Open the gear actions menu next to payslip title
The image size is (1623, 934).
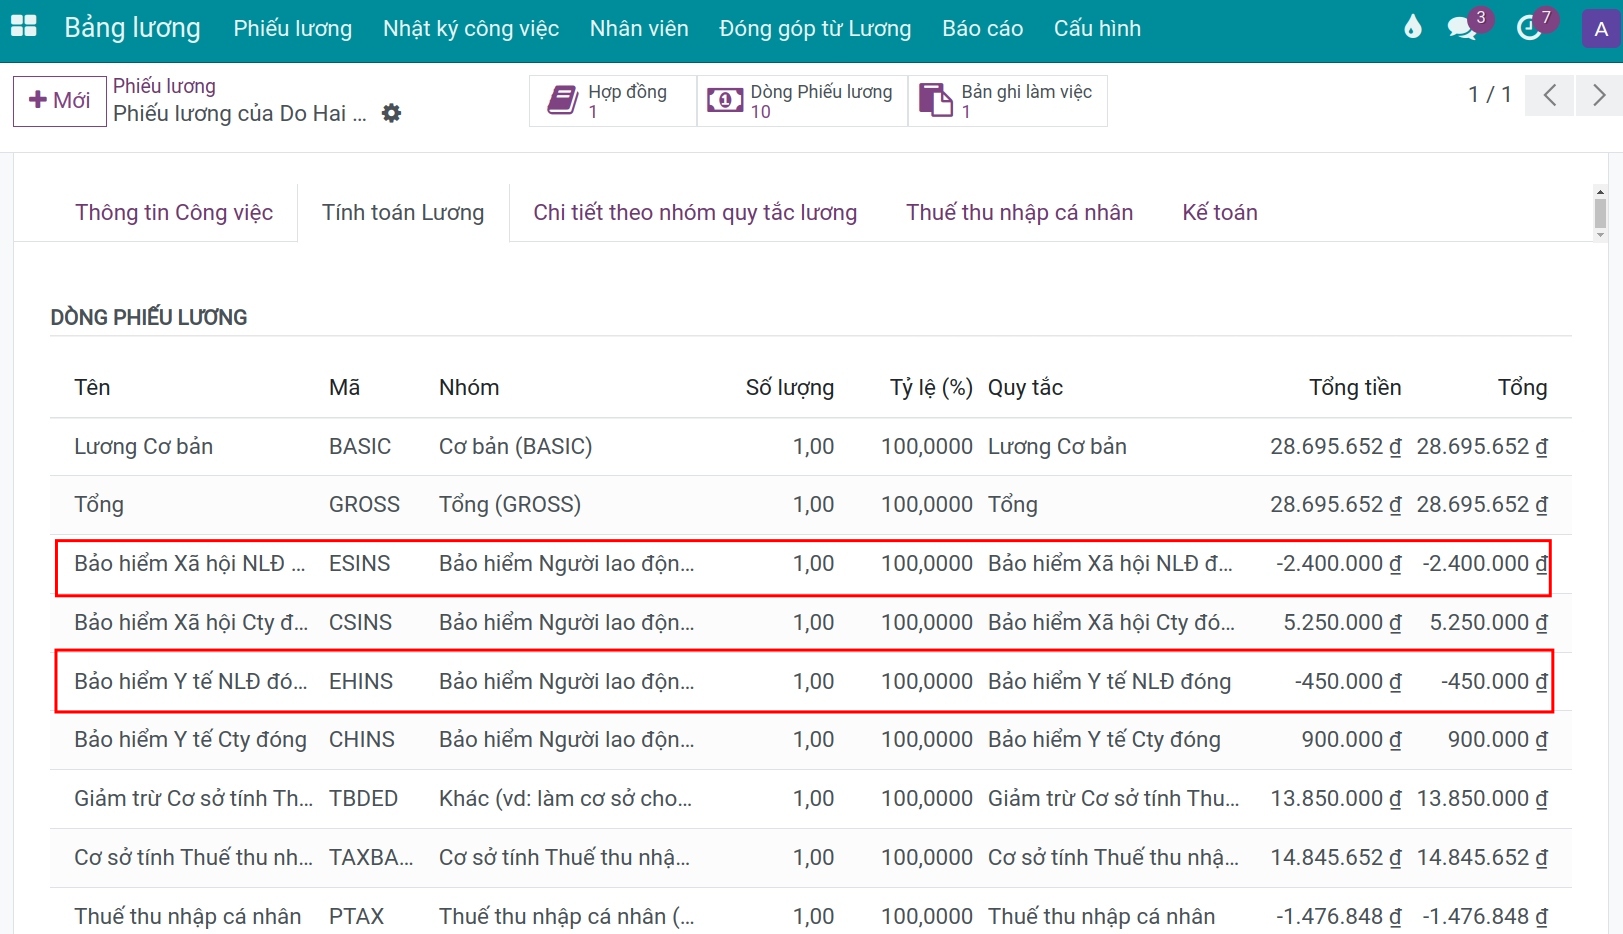point(391,113)
